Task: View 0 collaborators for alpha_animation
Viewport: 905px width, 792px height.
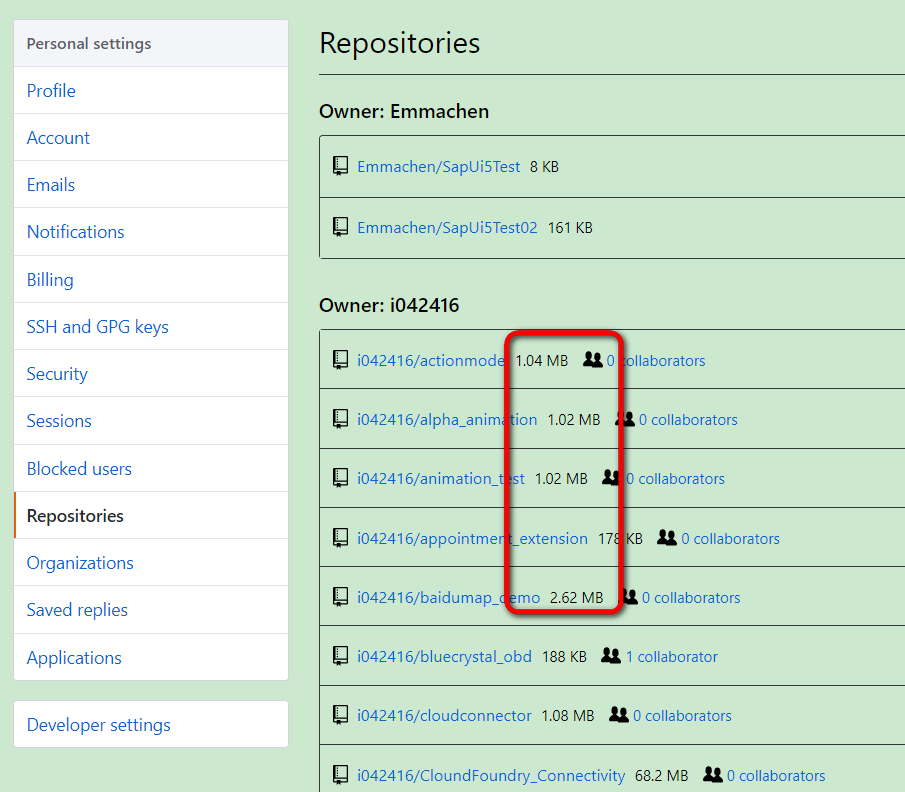Action: tap(688, 420)
